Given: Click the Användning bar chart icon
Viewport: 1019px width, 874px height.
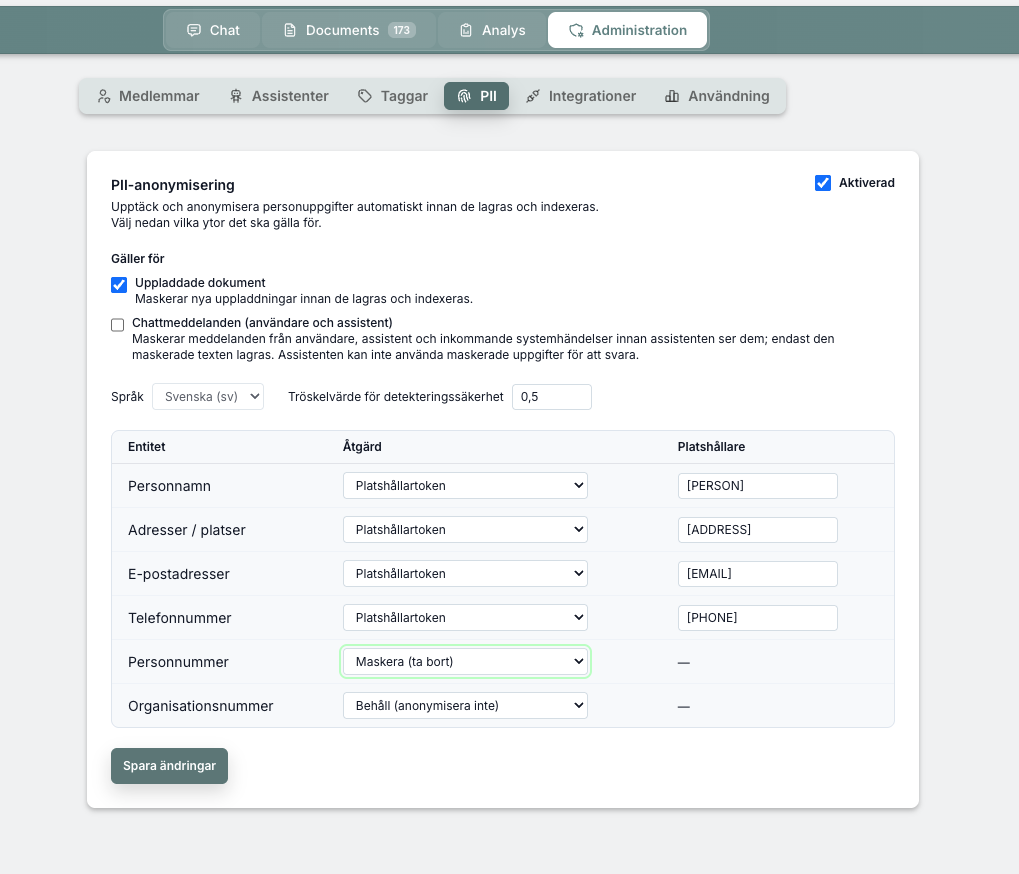Looking at the screenshot, I should (672, 96).
